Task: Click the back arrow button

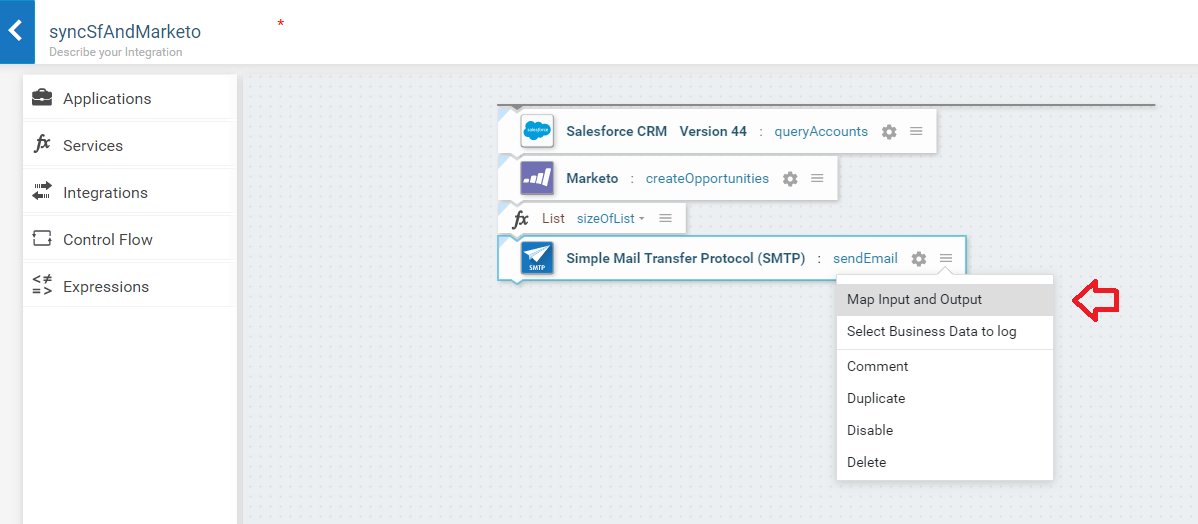Action: tap(17, 31)
